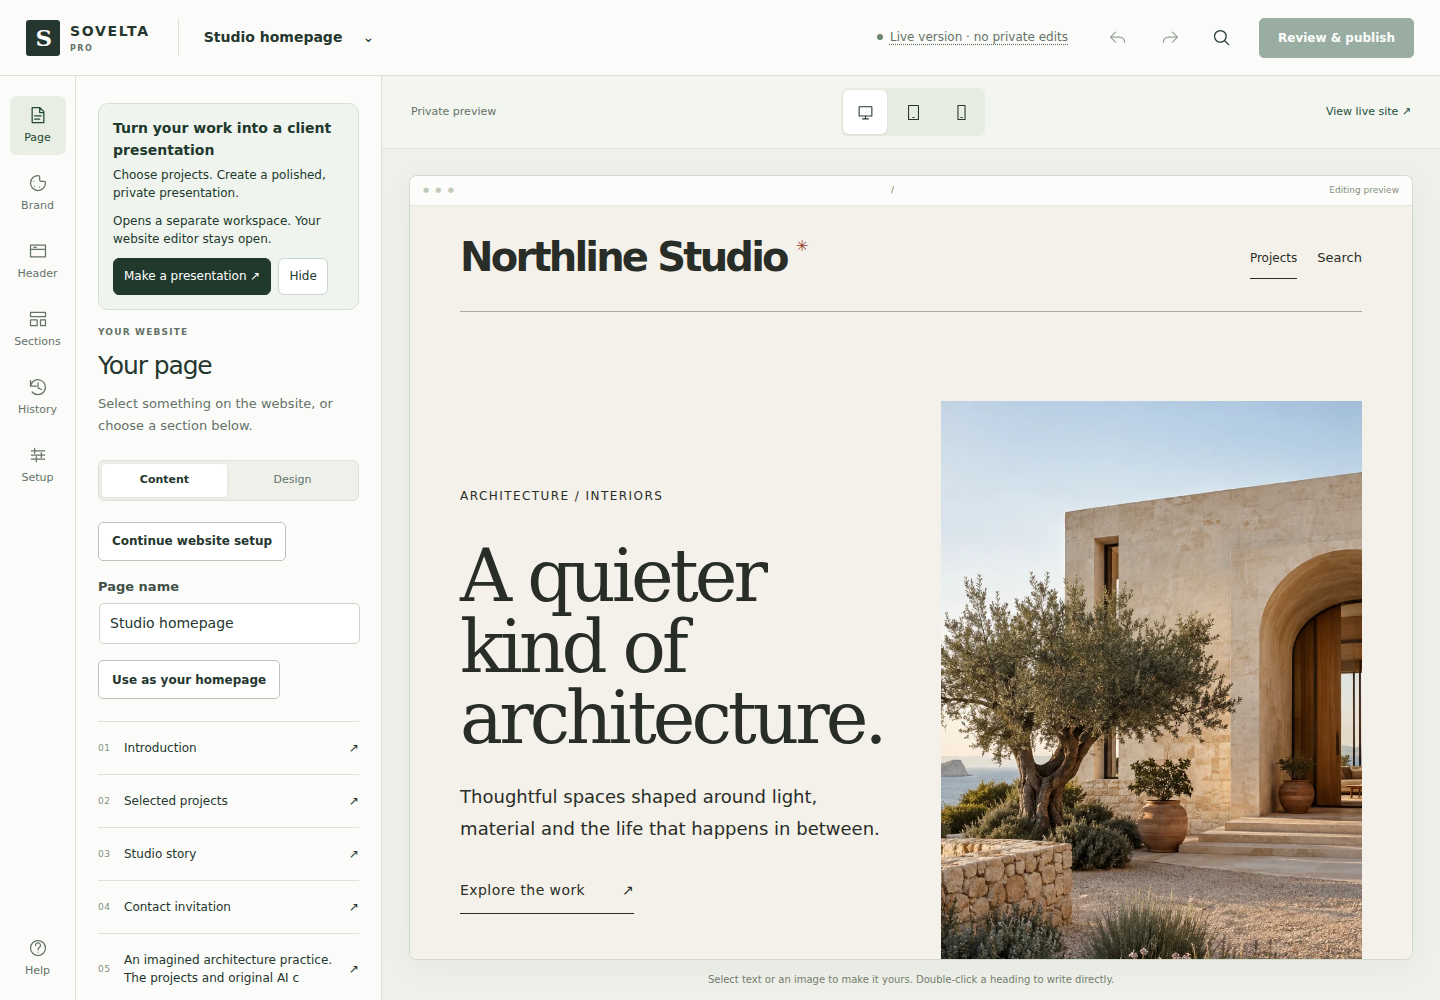Viewport: 1440px width, 1000px height.
Task: Click Make a presentation button
Action: (192, 276)
